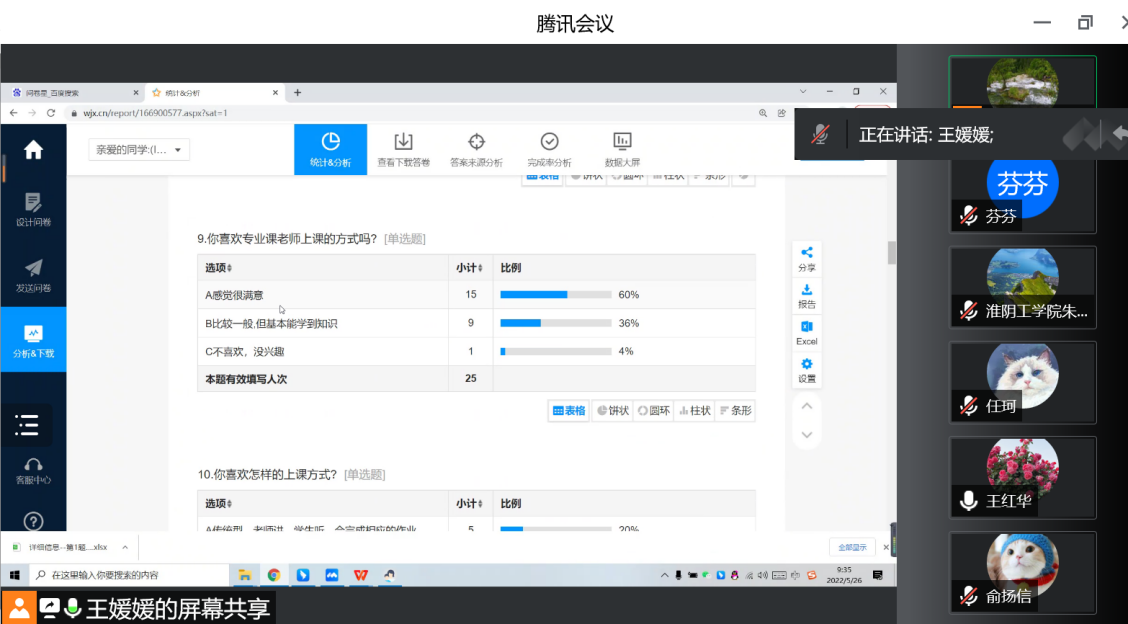Select the 统计&分析 tab

[330, 149]
